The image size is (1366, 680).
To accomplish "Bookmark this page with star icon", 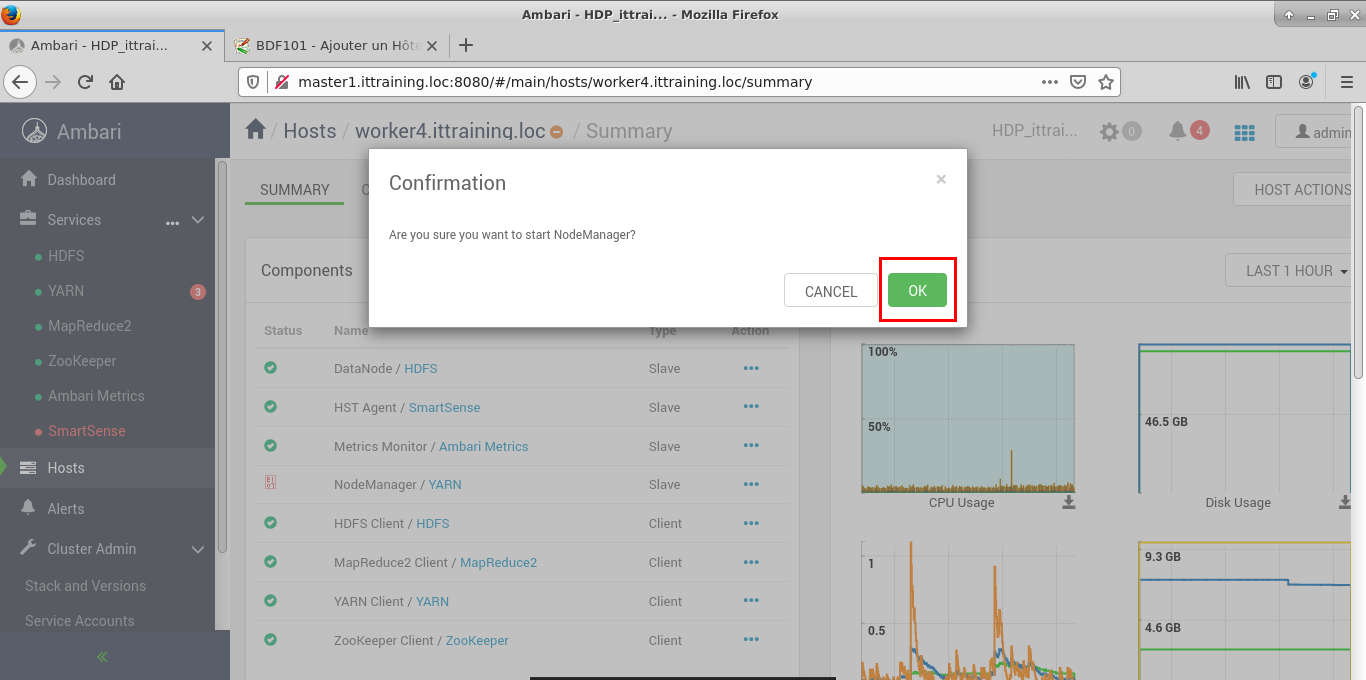I will coord(1106,82).
